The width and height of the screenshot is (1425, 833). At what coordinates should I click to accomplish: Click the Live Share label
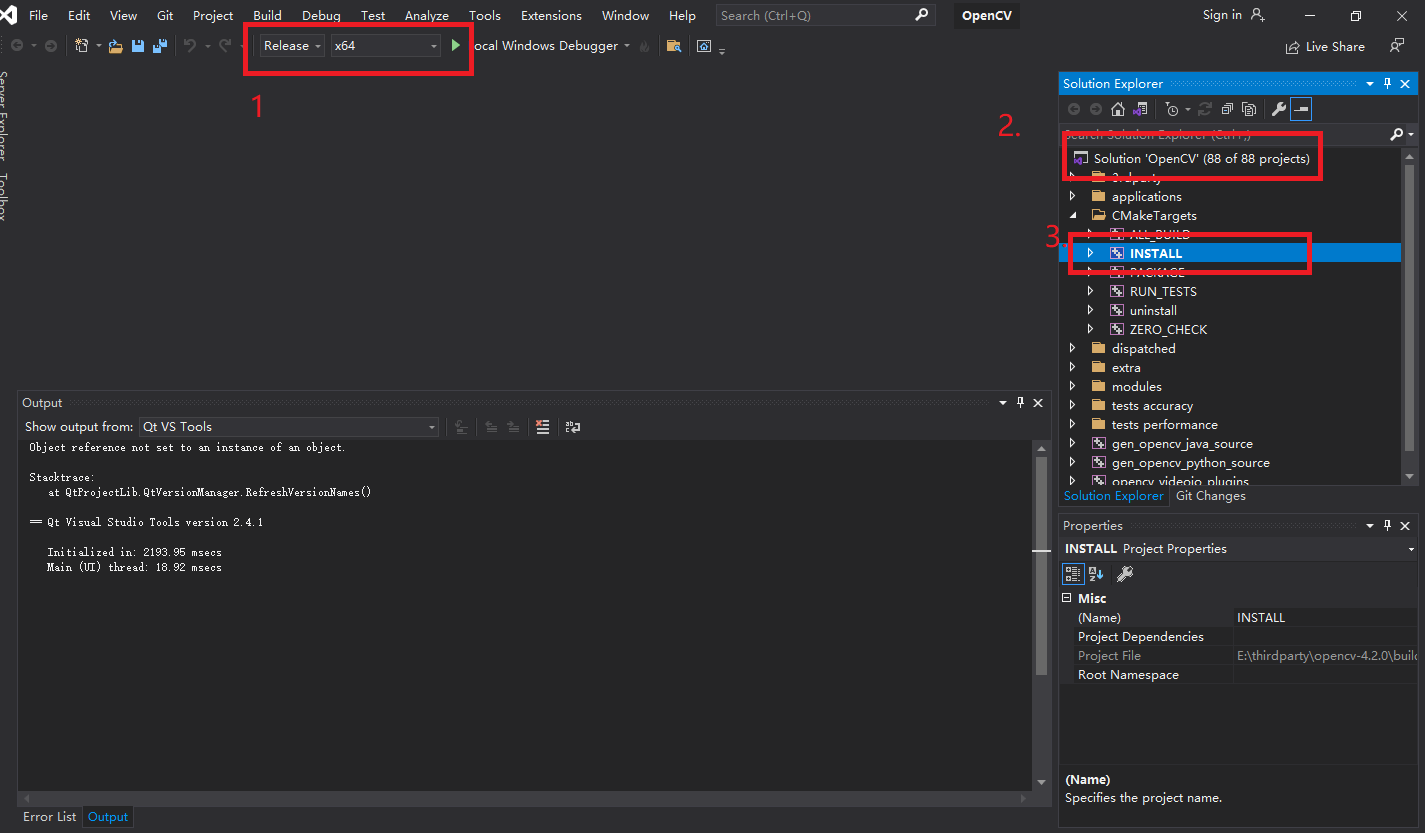point(1335,47)
